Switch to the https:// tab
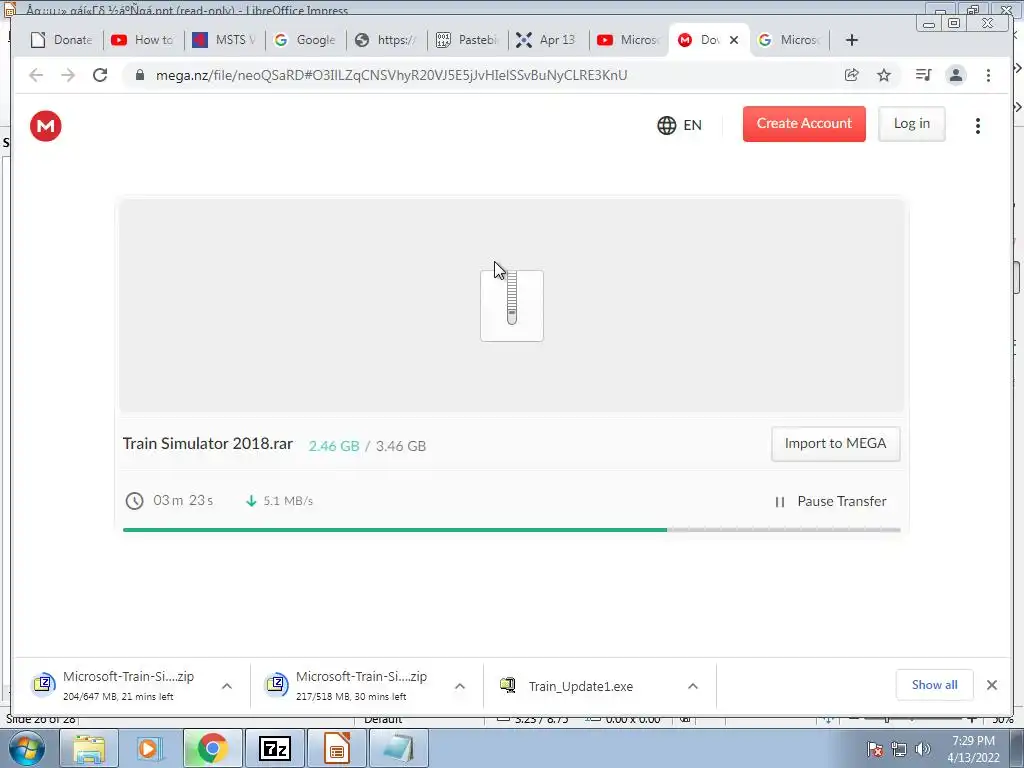Viewport: 1024px width, 768px height. (x=386, y=40)
